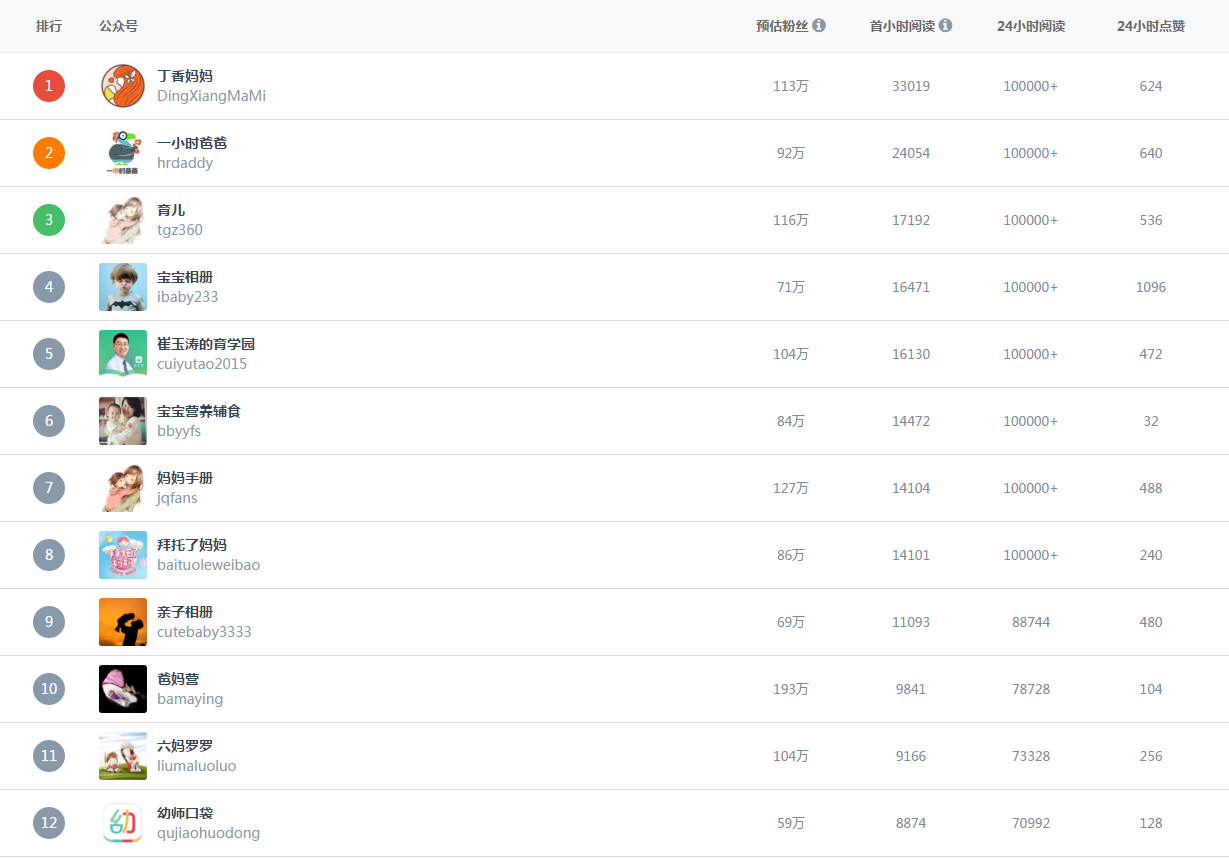Screen dimensions: 1229x859
Task: Click the 妈妈手册 account name
Action: point(185,478)
